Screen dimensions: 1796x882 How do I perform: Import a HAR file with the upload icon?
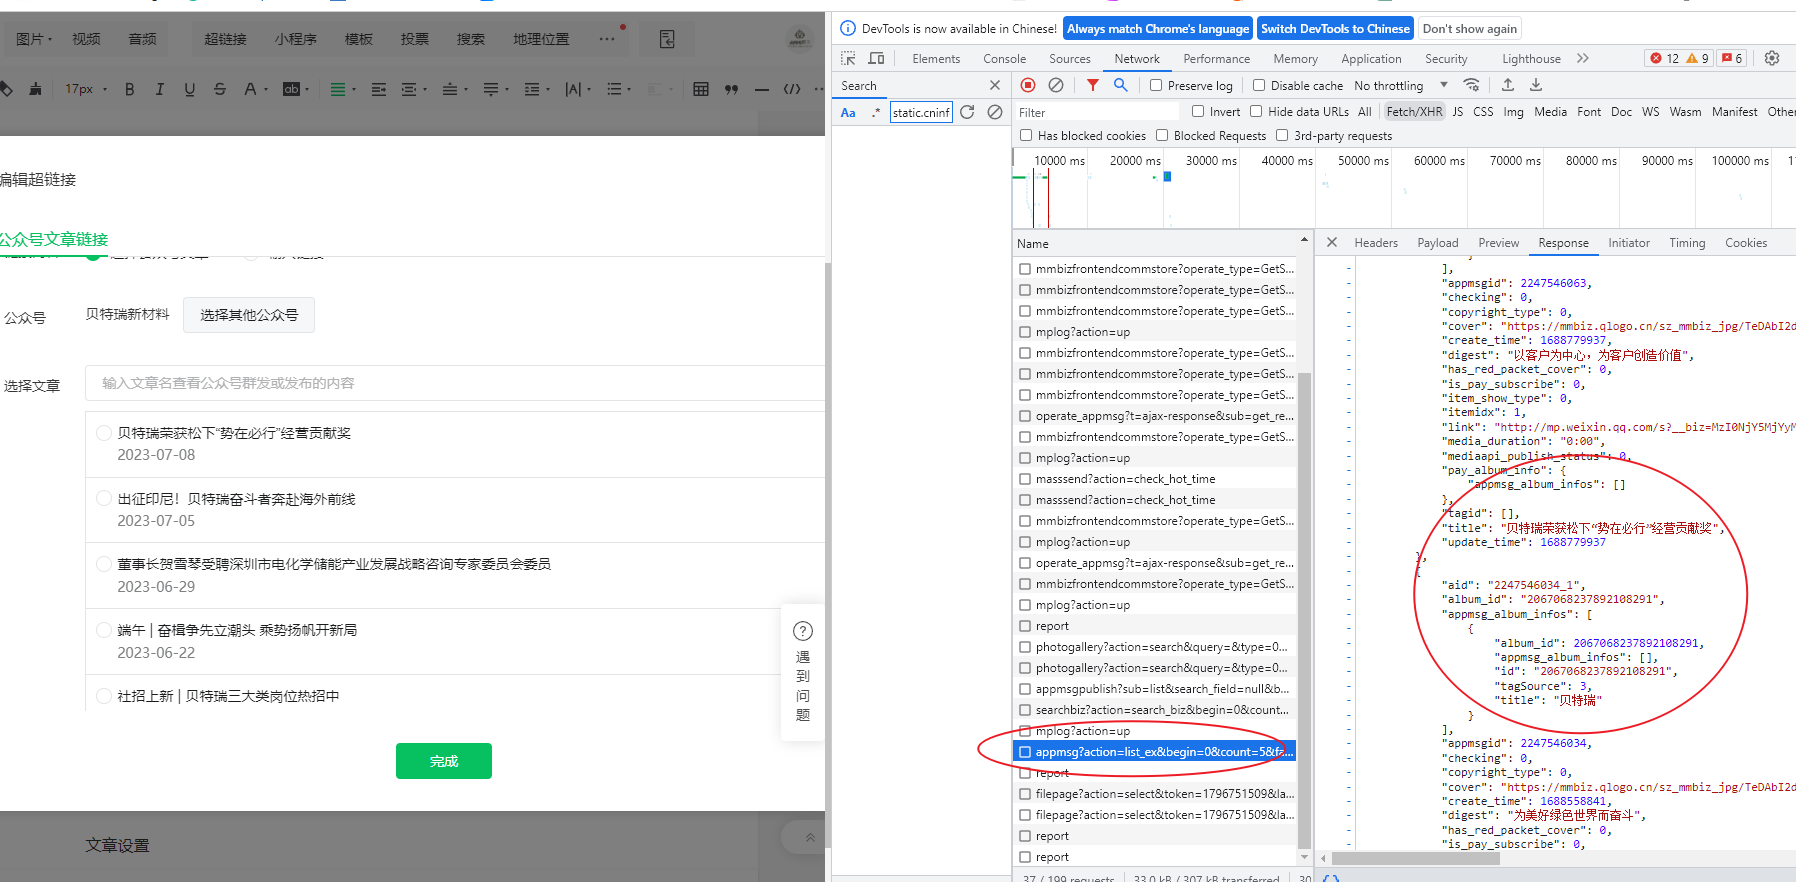click(1508, 85)
